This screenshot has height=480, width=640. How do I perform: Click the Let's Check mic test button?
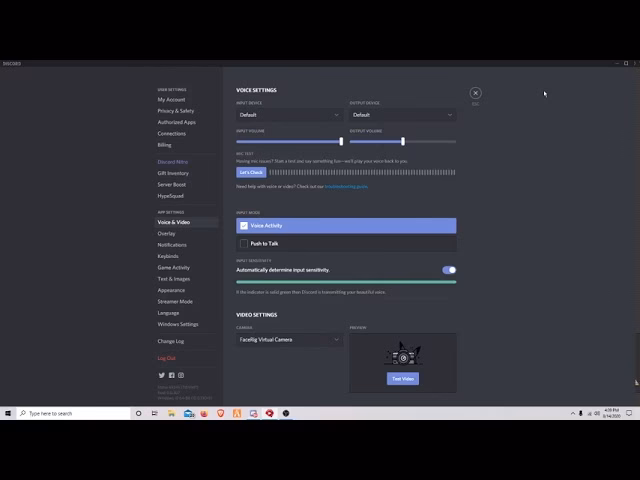251,172
